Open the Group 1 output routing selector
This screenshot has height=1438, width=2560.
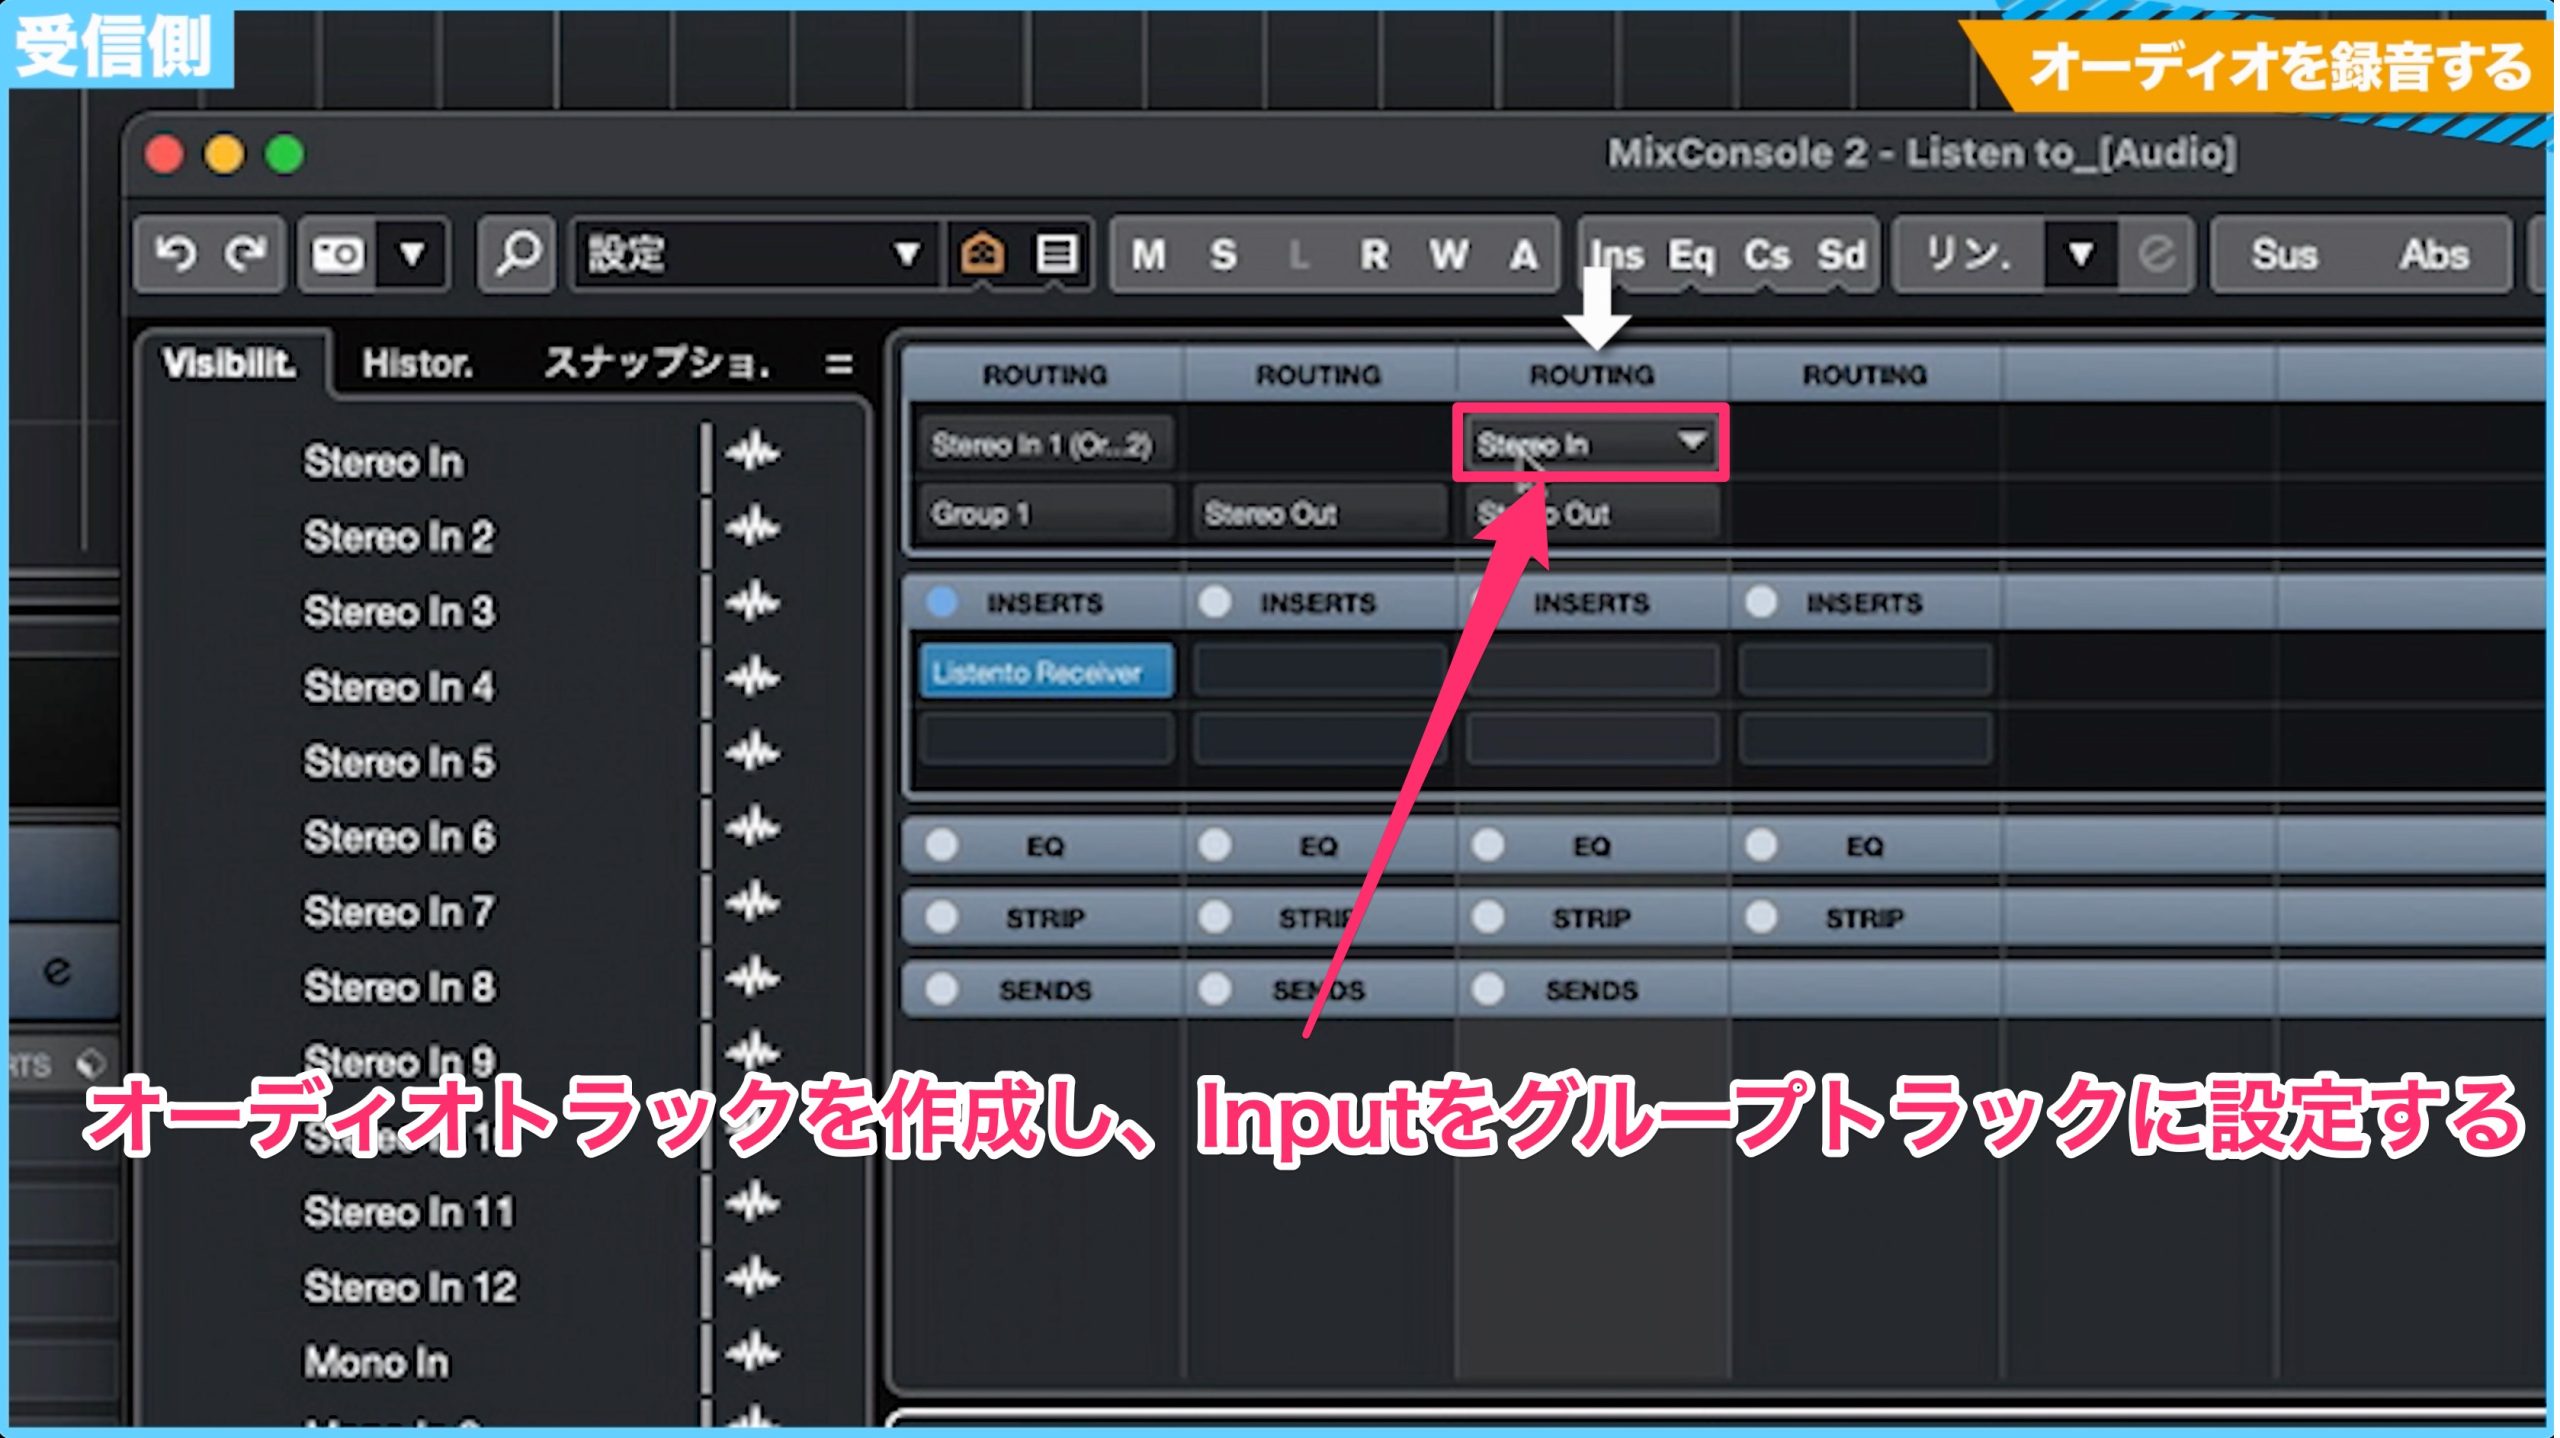coord(1044,514)
